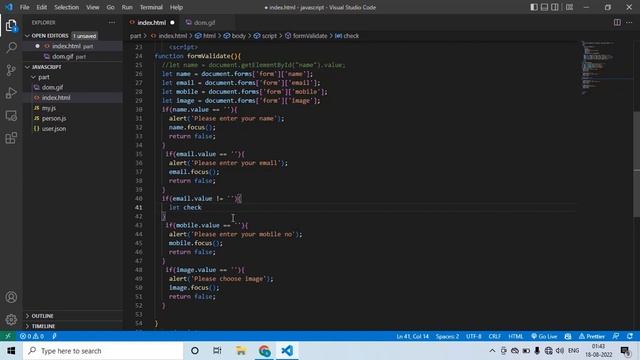This screenshot has width=640, height=360.
Task: Open File Explorer in taskbar
Action: point(241,351)
